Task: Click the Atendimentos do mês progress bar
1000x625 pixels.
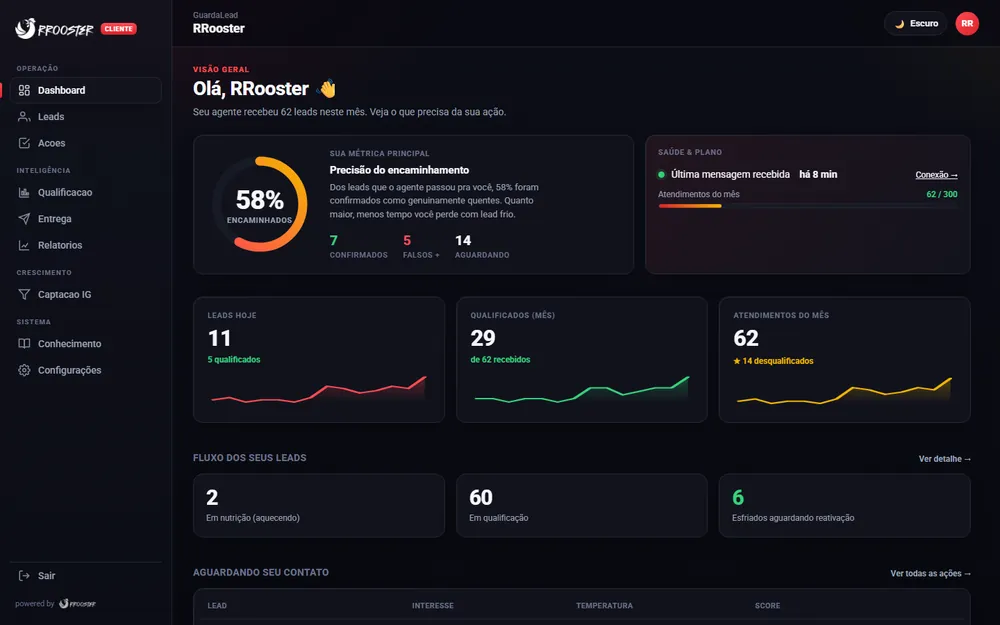Action: (807, 206)
